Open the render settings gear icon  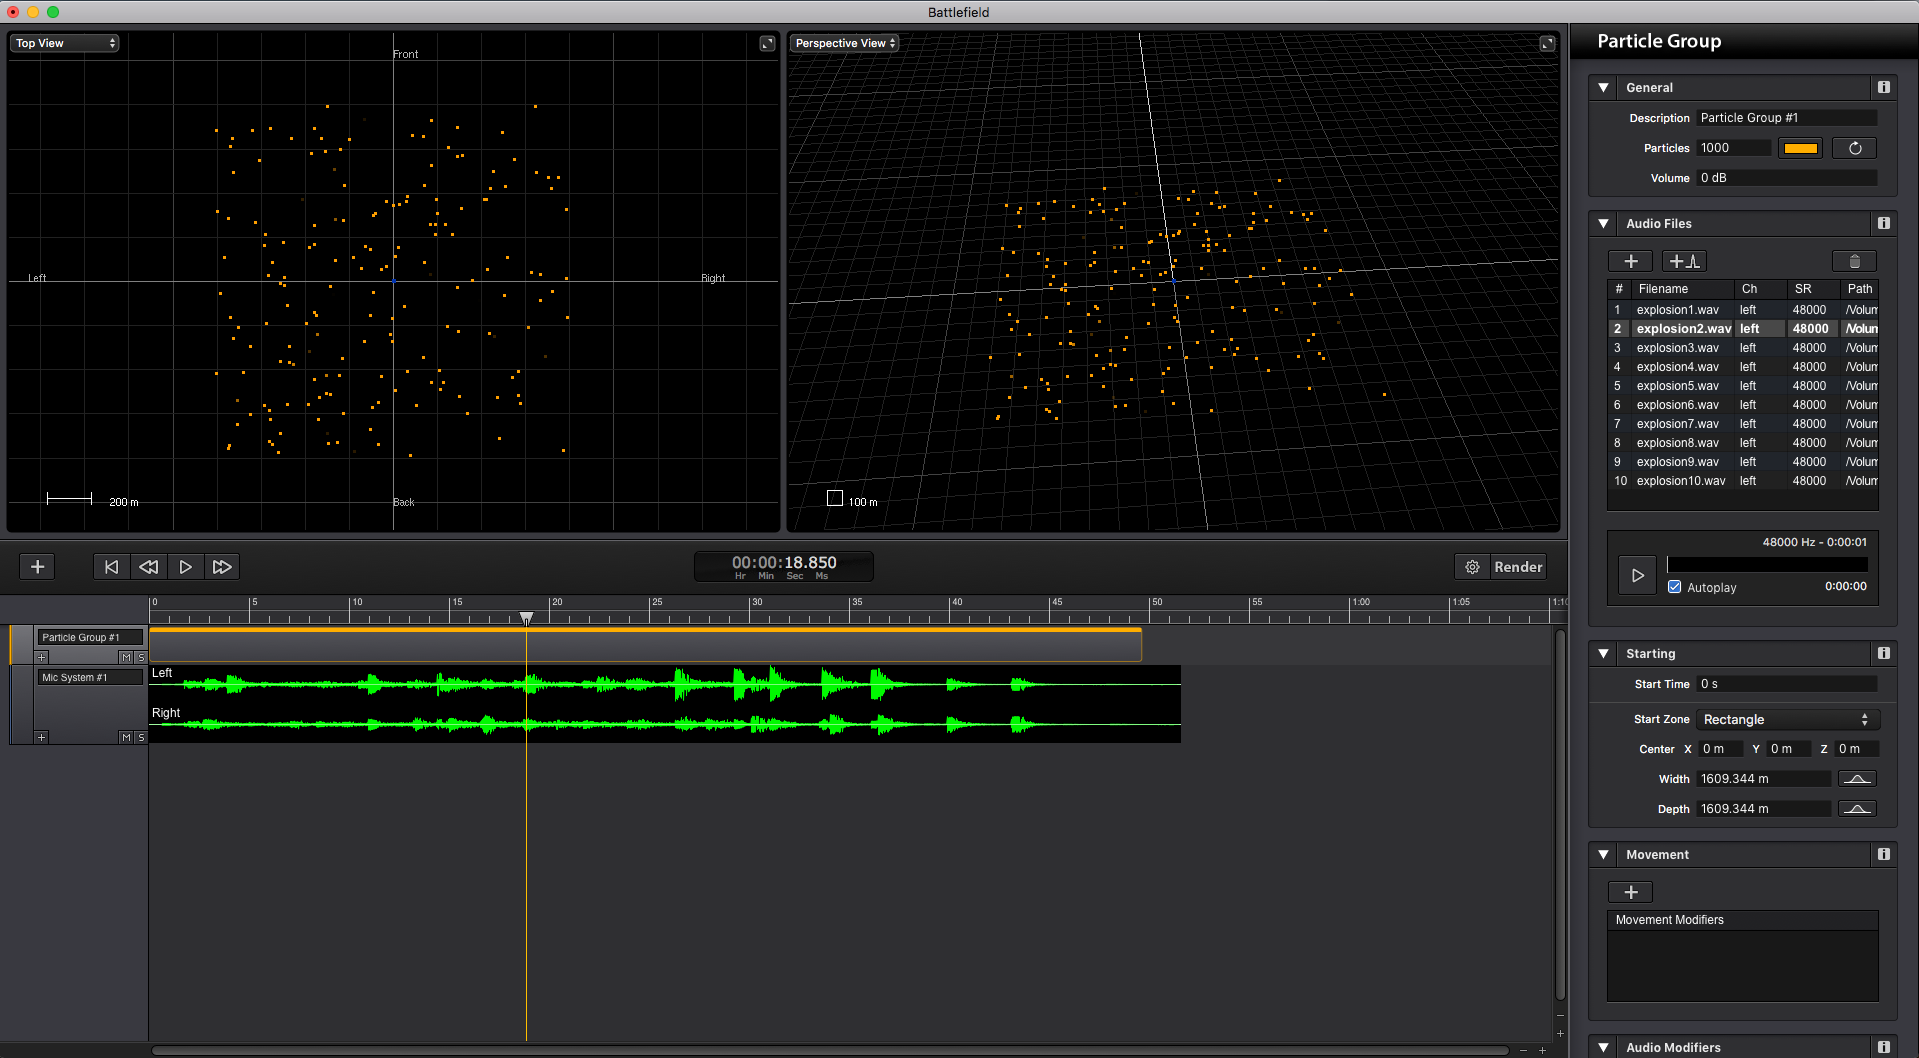click(x=1472, y=567)
